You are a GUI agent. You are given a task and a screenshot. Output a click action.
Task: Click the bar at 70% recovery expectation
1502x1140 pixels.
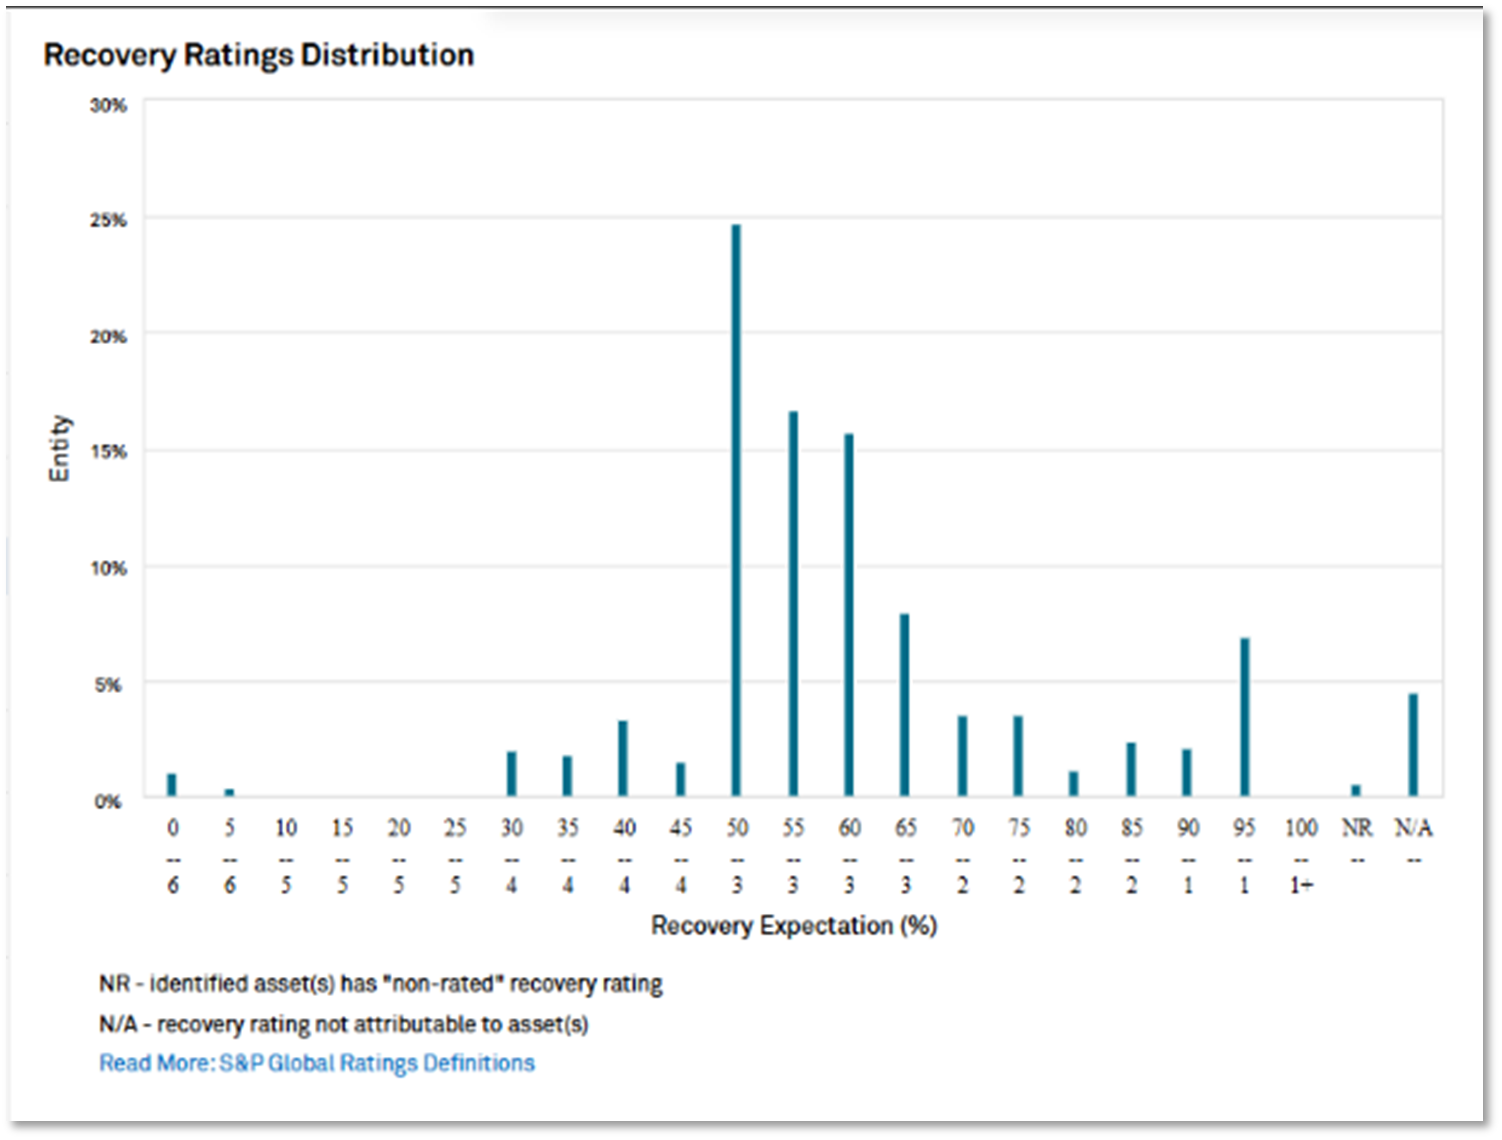pos(962,756)
